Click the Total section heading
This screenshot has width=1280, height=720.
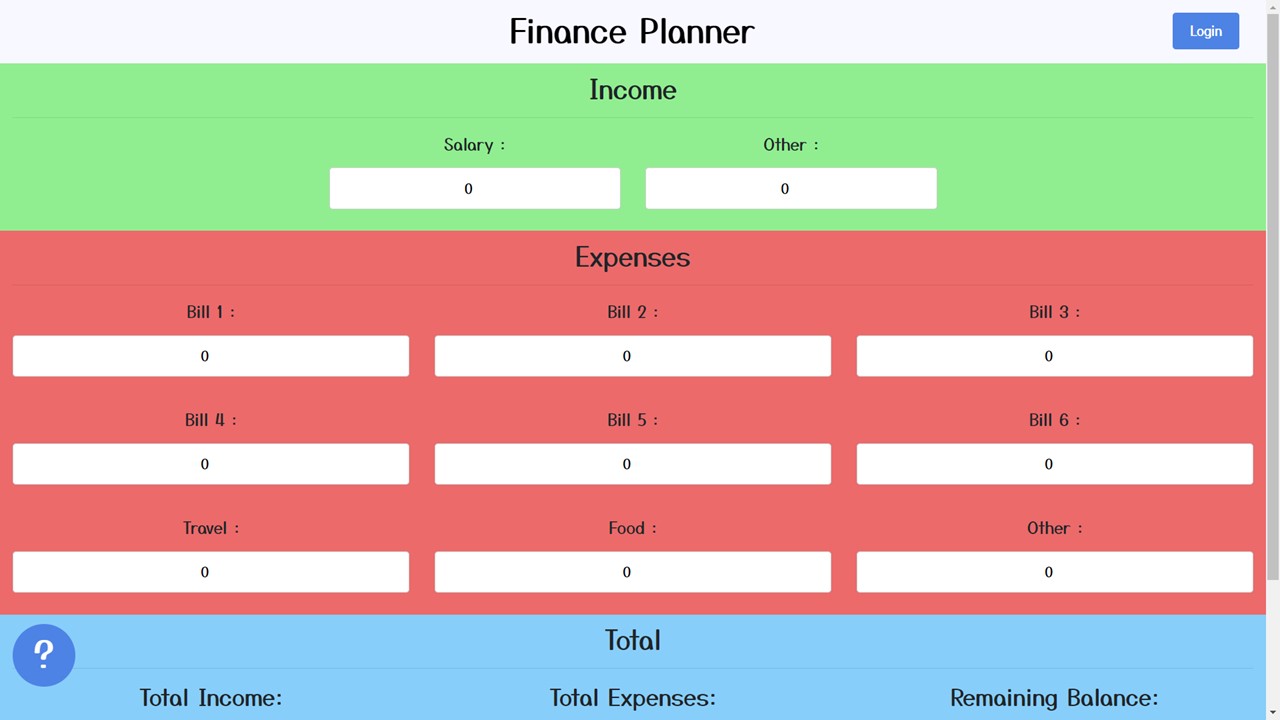click(633, 640)
